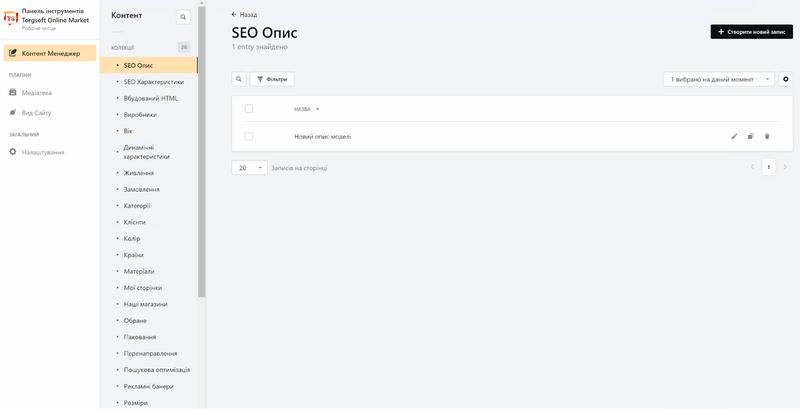Click the sidebar vertical scrollbar

coord(202,152)
